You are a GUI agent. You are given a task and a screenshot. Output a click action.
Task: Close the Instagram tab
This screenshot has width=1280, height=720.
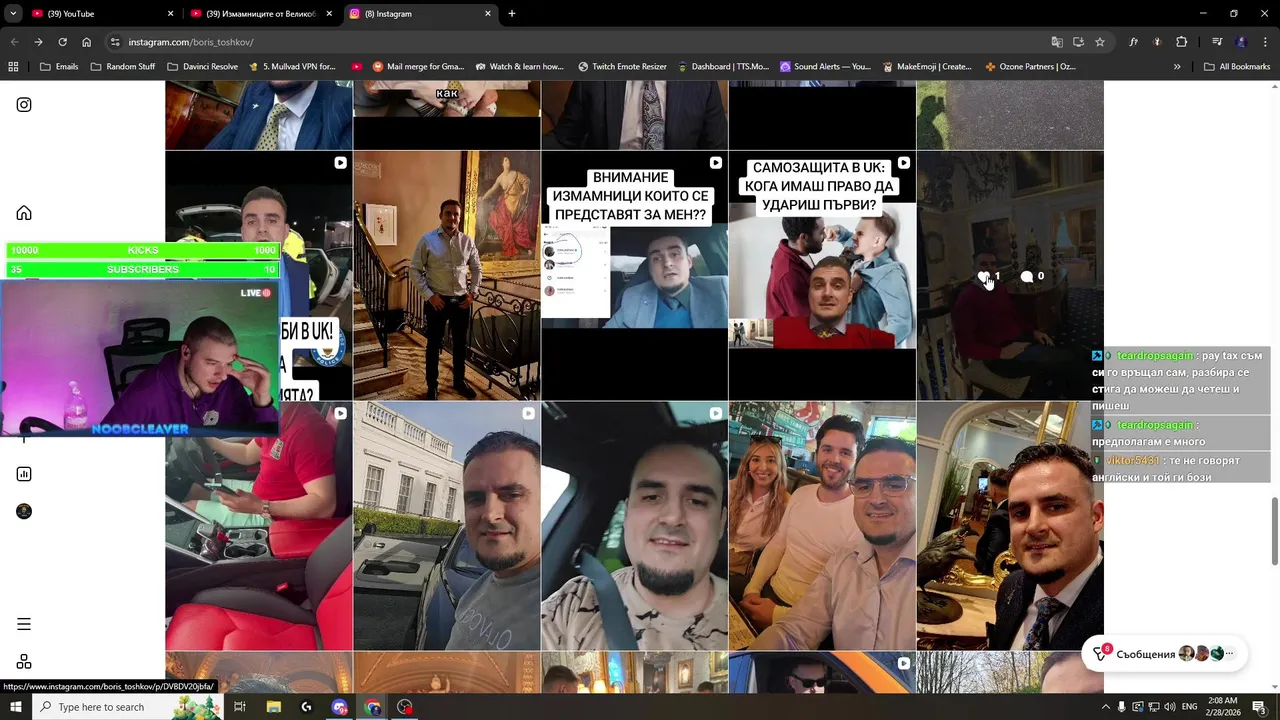pos(488,14)
